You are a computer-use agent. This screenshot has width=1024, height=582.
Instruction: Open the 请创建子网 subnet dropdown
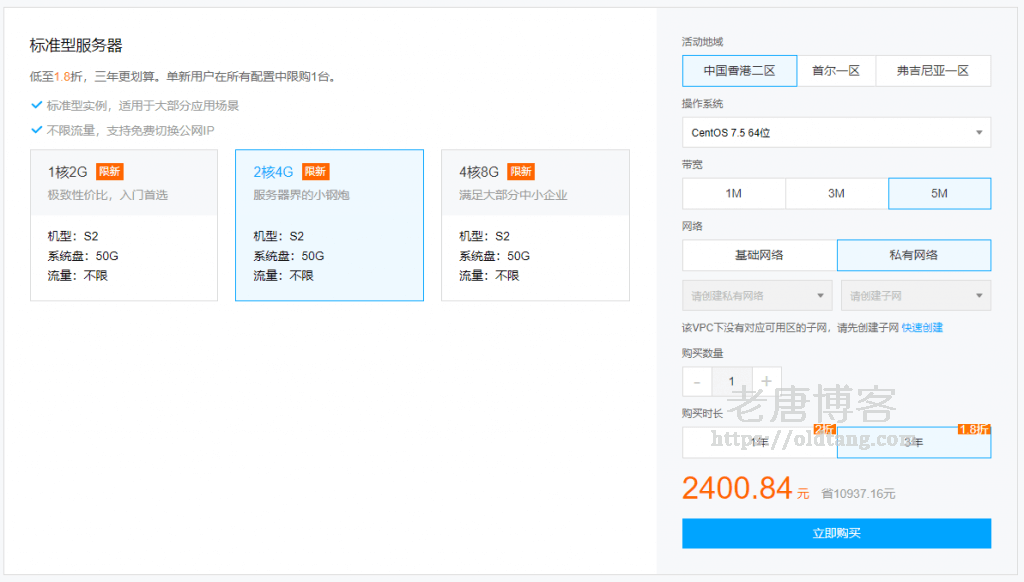[916, 295]
